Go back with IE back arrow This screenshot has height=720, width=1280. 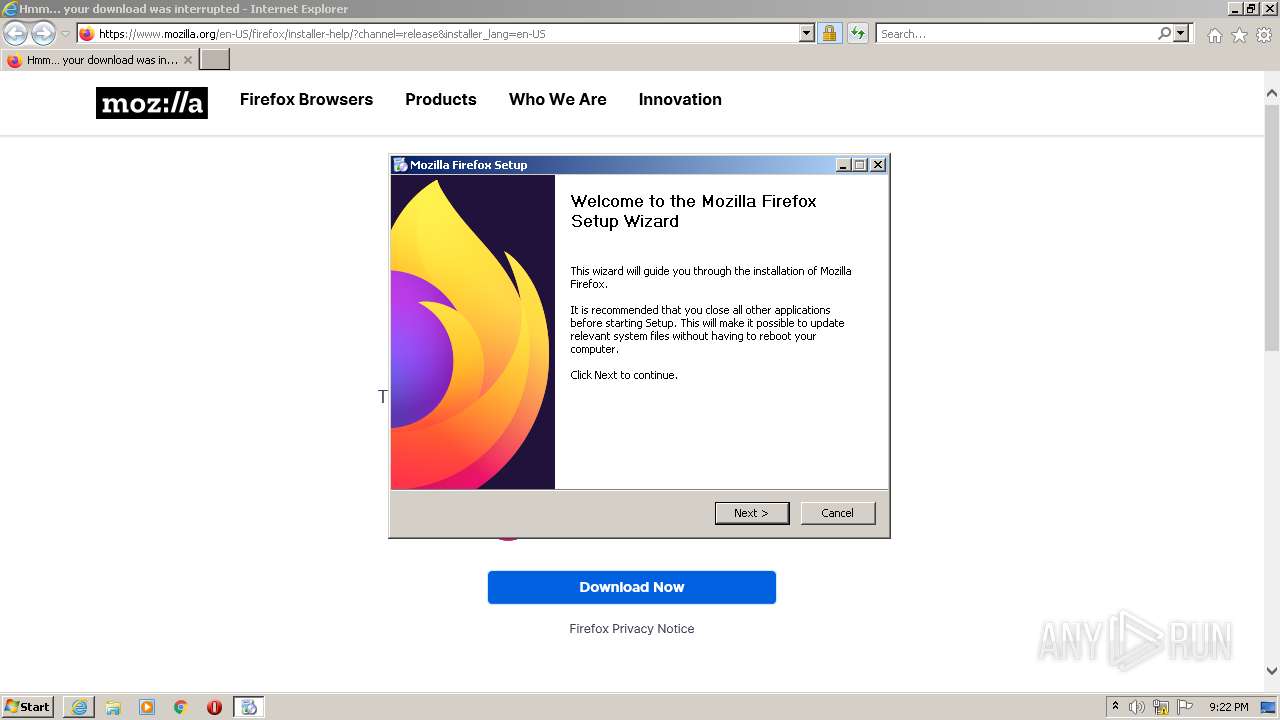(x=16, y=34)
